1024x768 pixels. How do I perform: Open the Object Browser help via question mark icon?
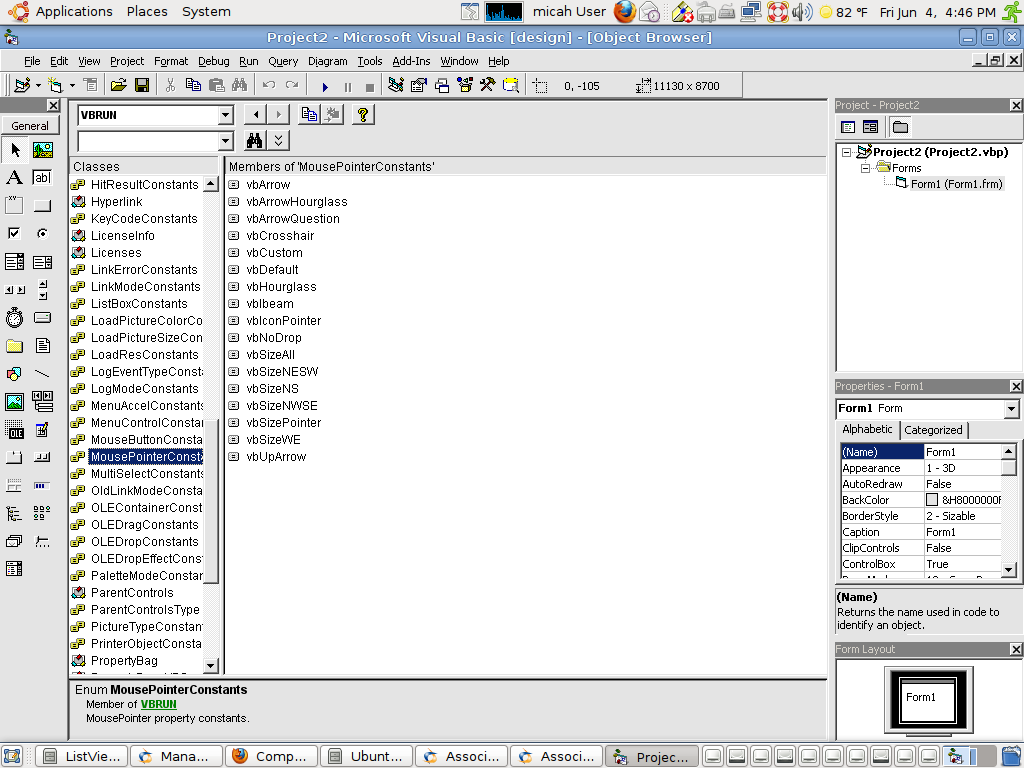tap(361, 114)
